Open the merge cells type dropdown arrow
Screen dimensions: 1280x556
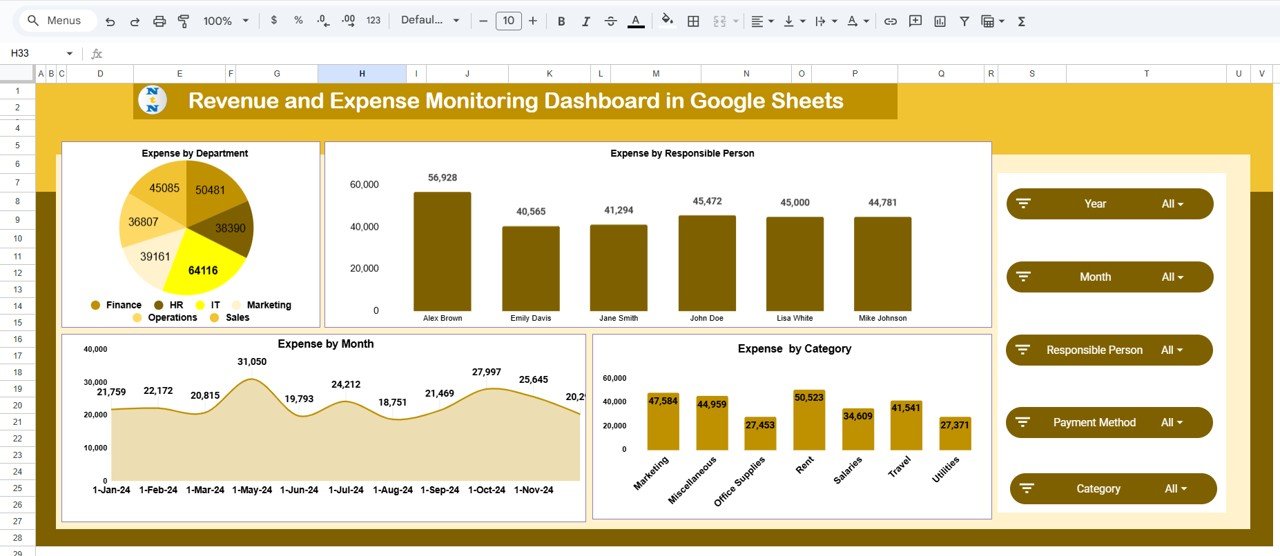736,21
